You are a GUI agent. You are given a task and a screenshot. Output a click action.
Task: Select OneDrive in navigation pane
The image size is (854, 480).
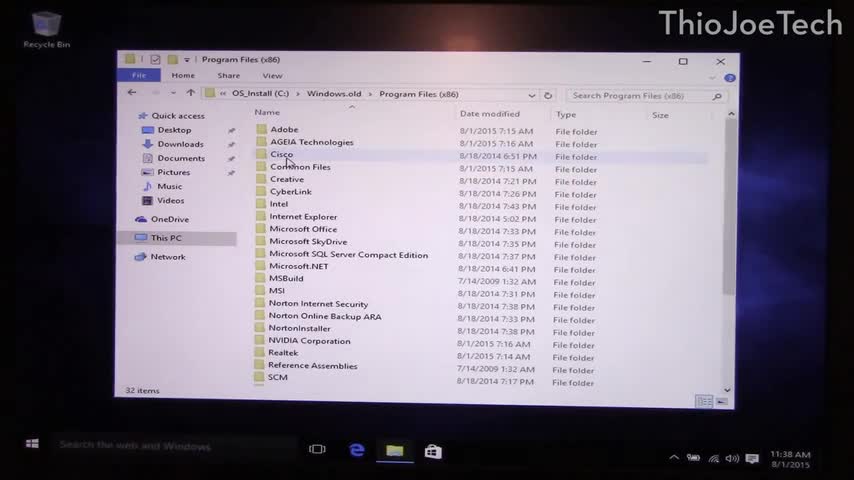point(170,219)
